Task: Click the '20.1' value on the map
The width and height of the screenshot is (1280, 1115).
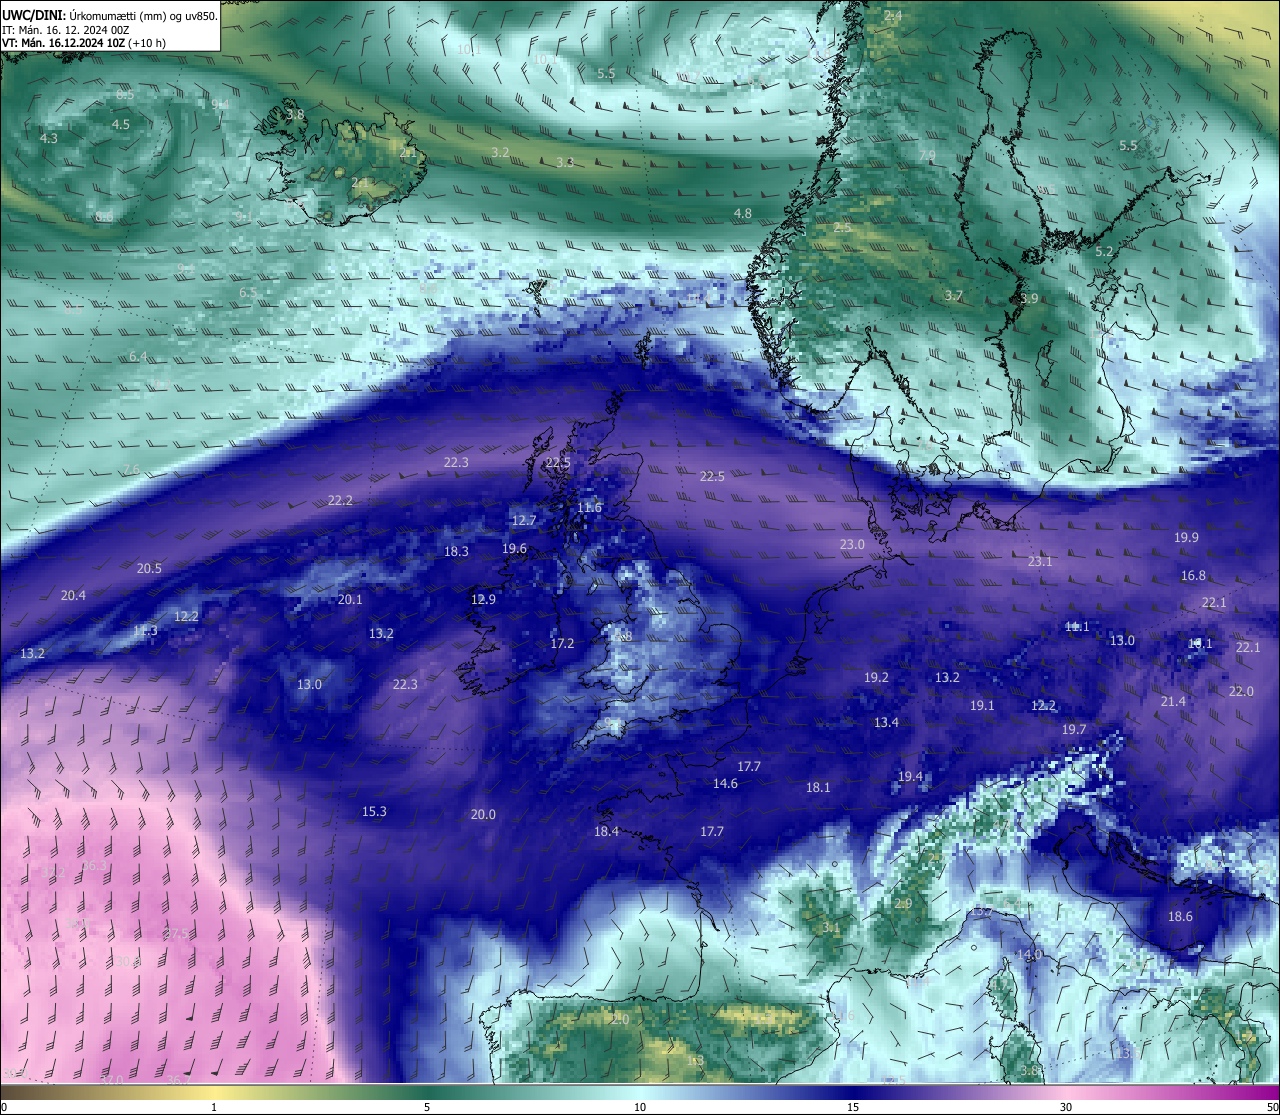Action: 350,599
